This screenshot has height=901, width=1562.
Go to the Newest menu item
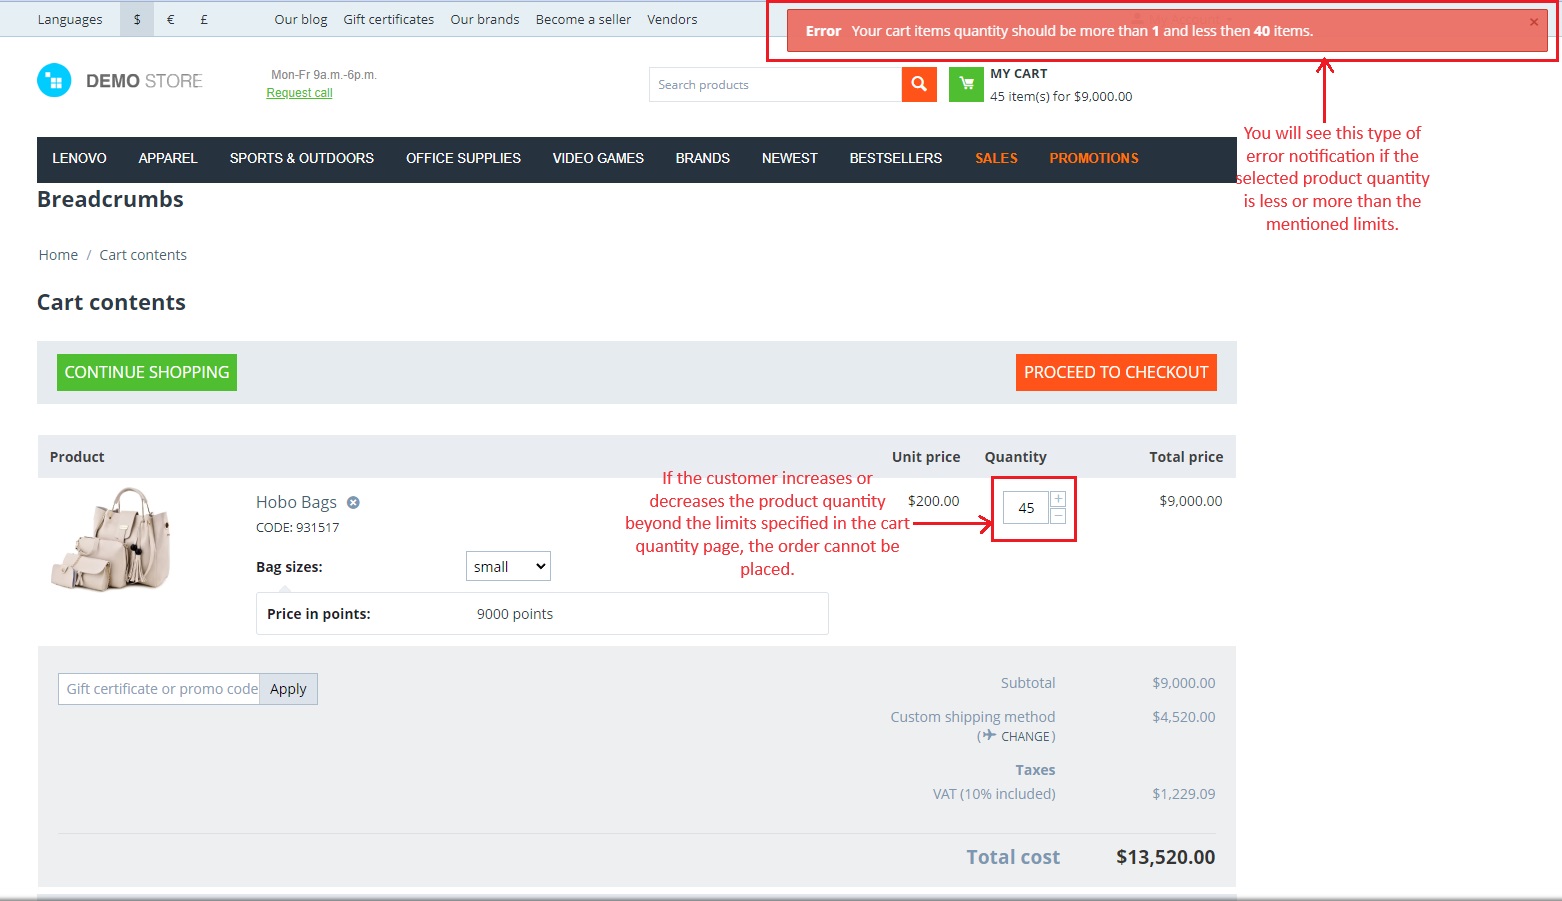point(790,158)
